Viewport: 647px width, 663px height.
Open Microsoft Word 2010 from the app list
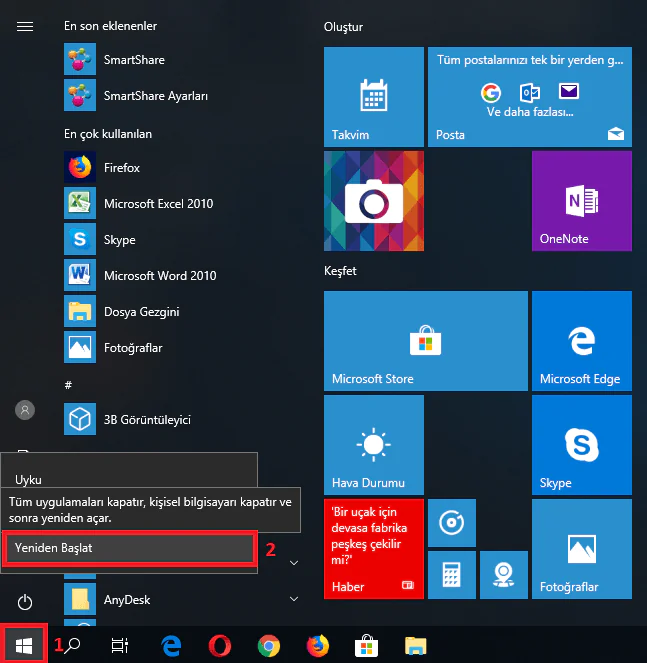pyautogui.click(x=159, y=276)
